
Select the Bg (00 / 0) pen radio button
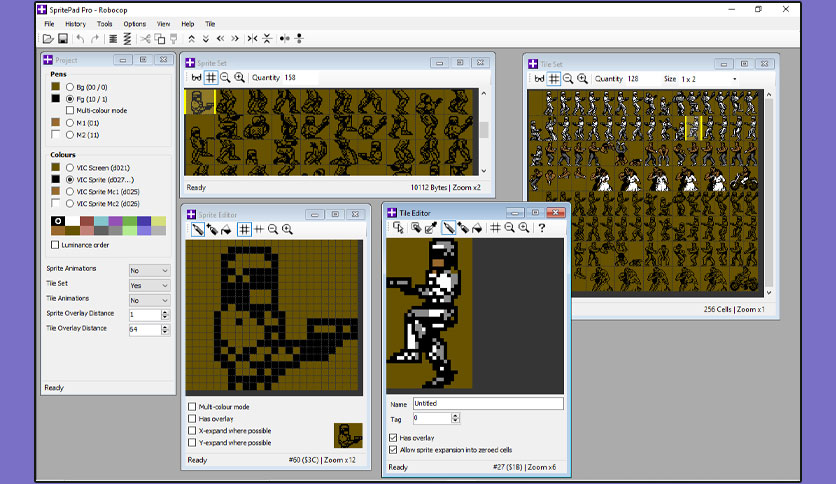(x=70, y=87)
